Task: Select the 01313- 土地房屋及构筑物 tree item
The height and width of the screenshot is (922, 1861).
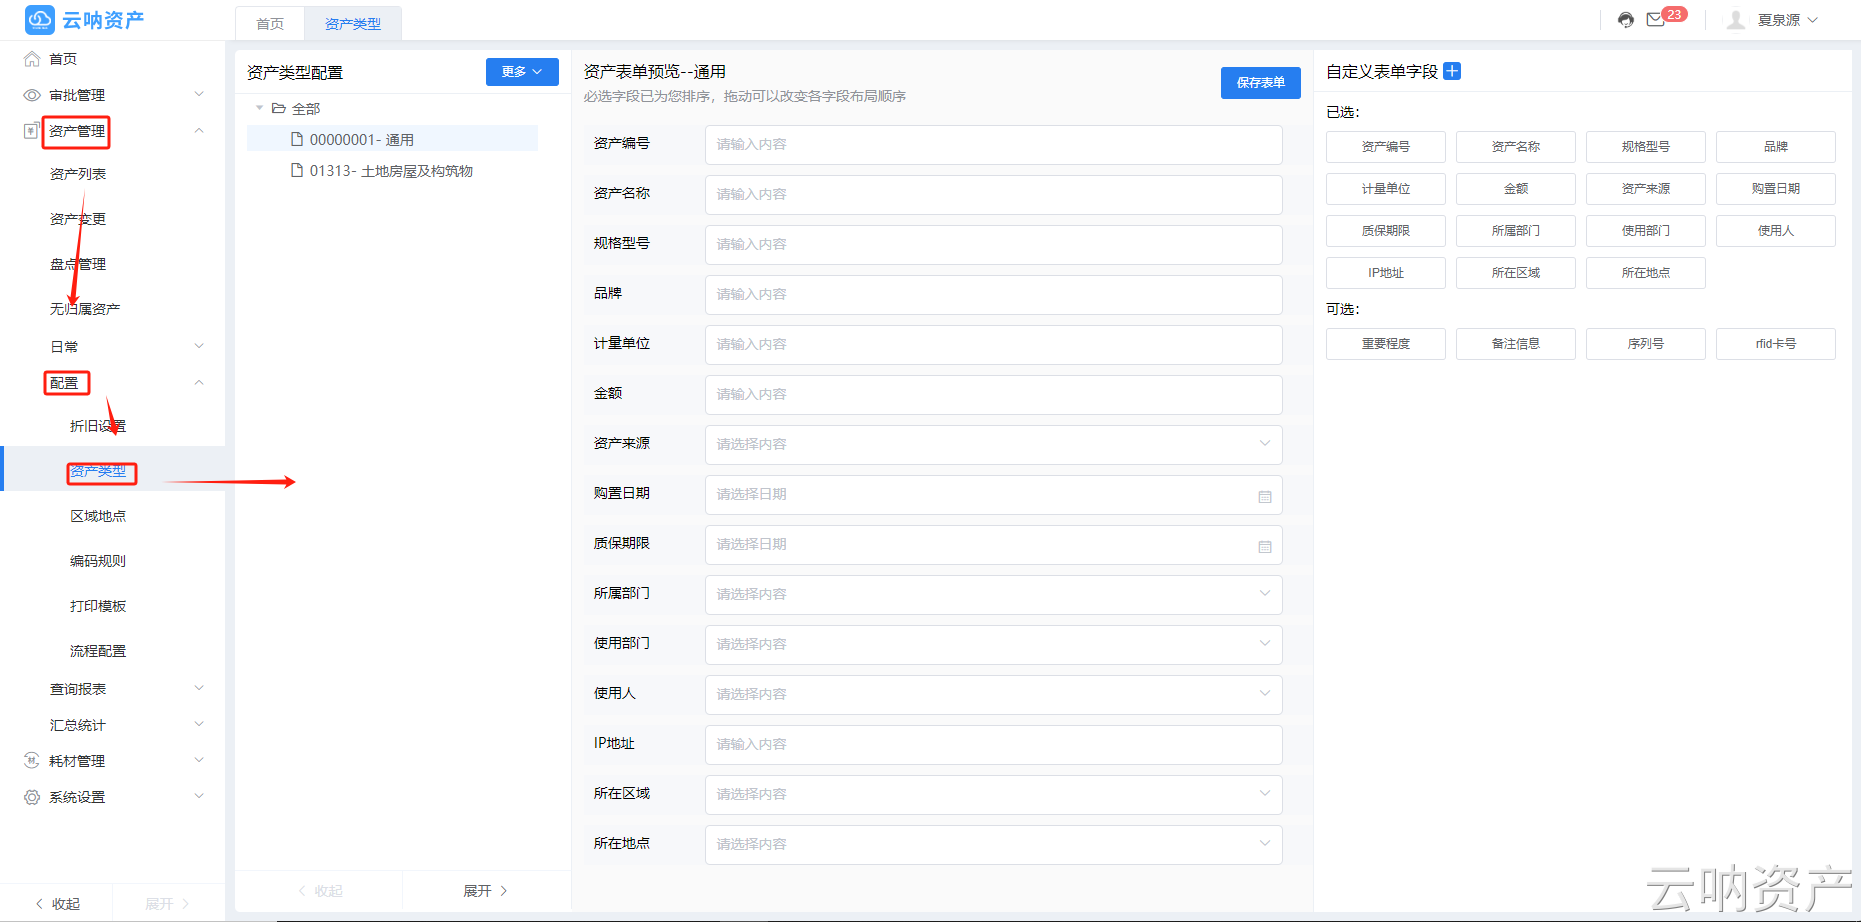Action: 392,170
